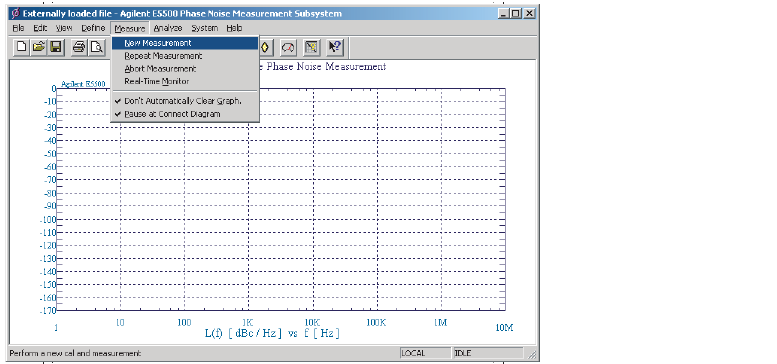Click the yellow diamond toolbar icon

click(x=267, y=48)
